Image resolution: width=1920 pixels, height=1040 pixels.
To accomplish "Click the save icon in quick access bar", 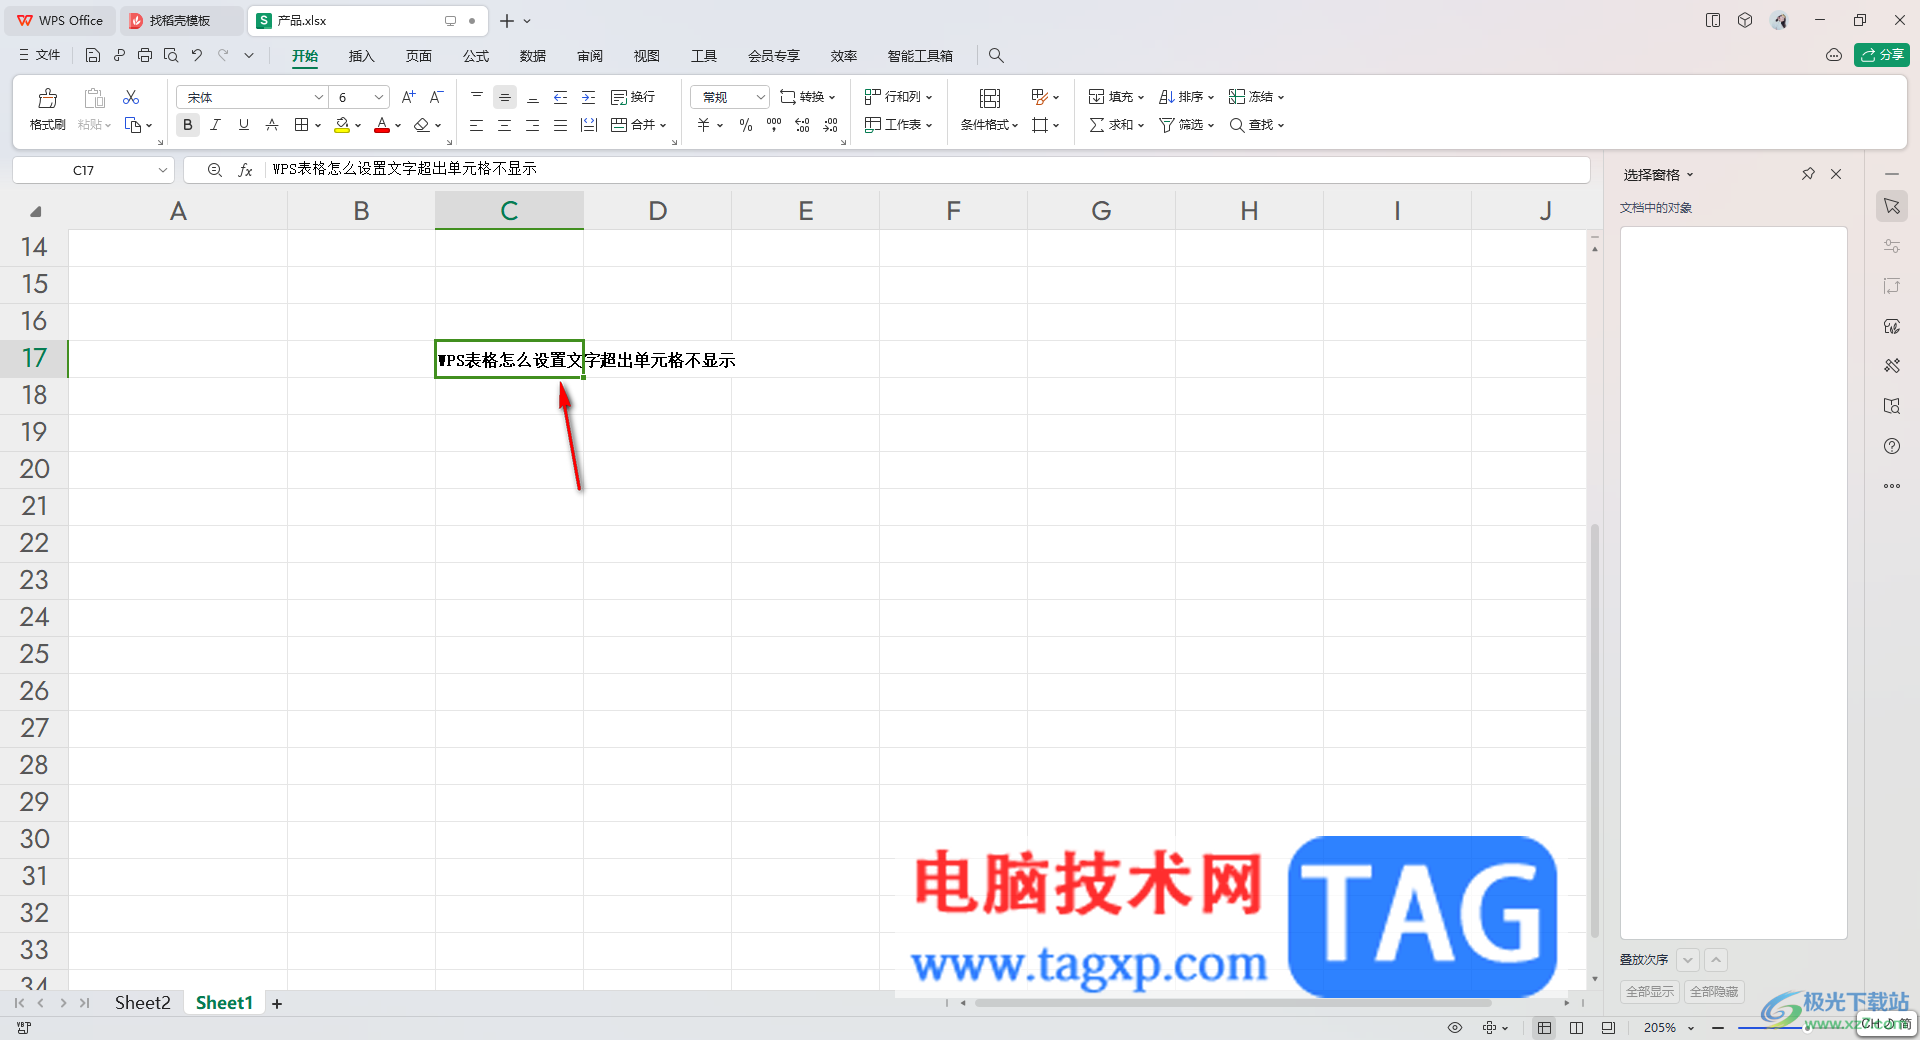I will tap(93, 55).
